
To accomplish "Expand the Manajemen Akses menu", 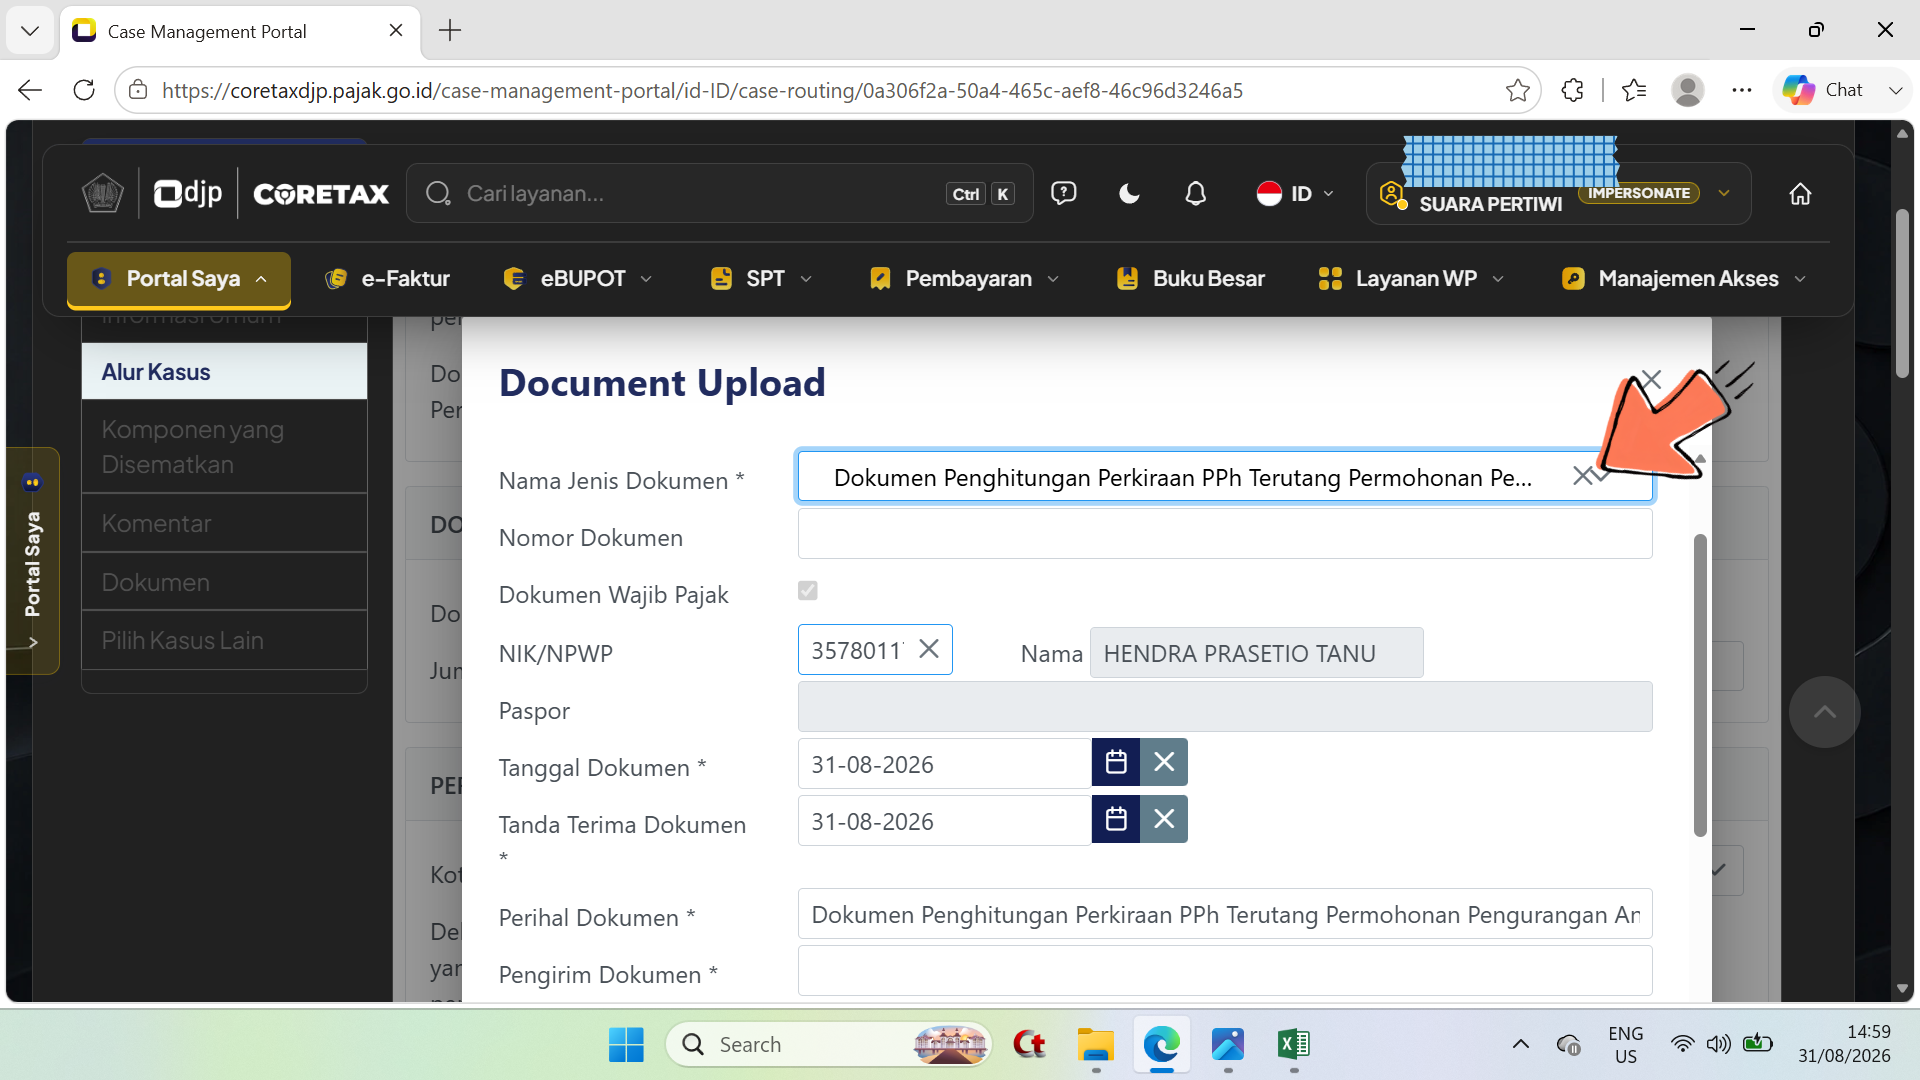I will (x=1684, y=279).
